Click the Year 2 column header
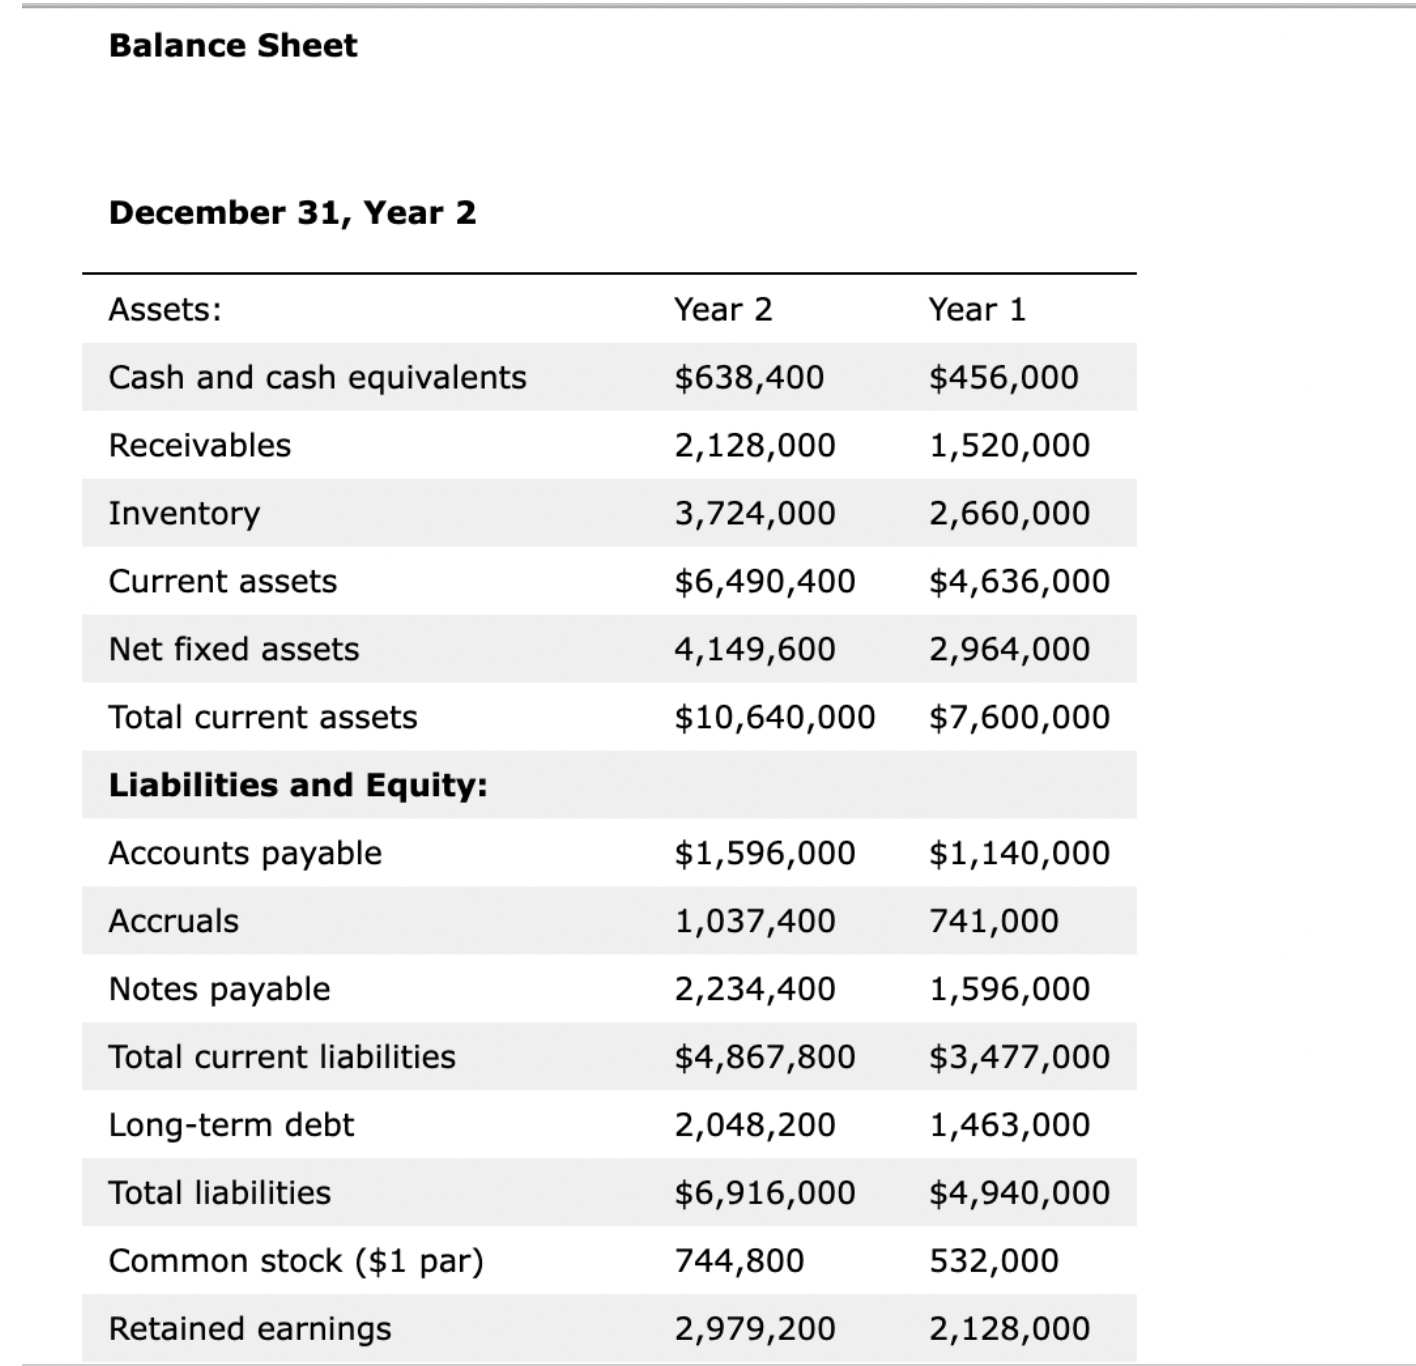1416x1366 pixels. [724, 309]
